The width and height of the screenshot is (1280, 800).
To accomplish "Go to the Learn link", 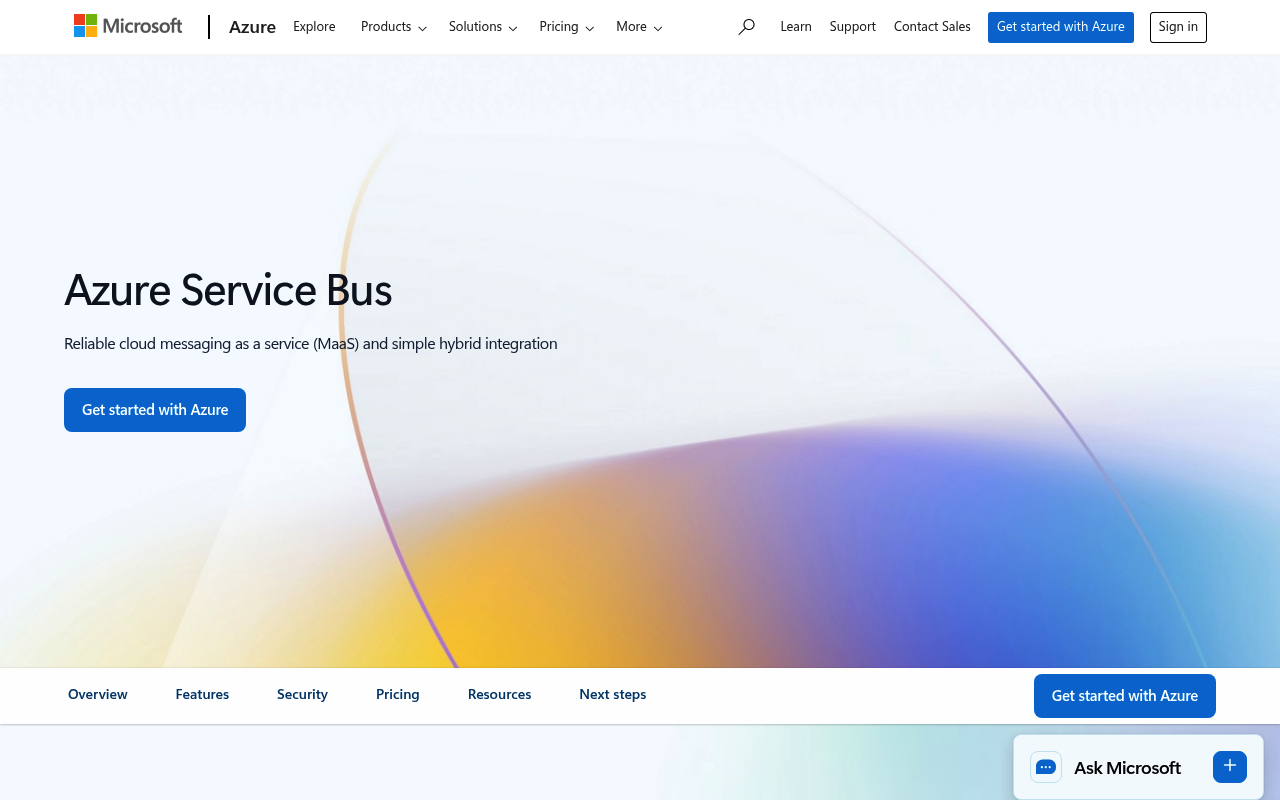I will [x=796, y=27].
